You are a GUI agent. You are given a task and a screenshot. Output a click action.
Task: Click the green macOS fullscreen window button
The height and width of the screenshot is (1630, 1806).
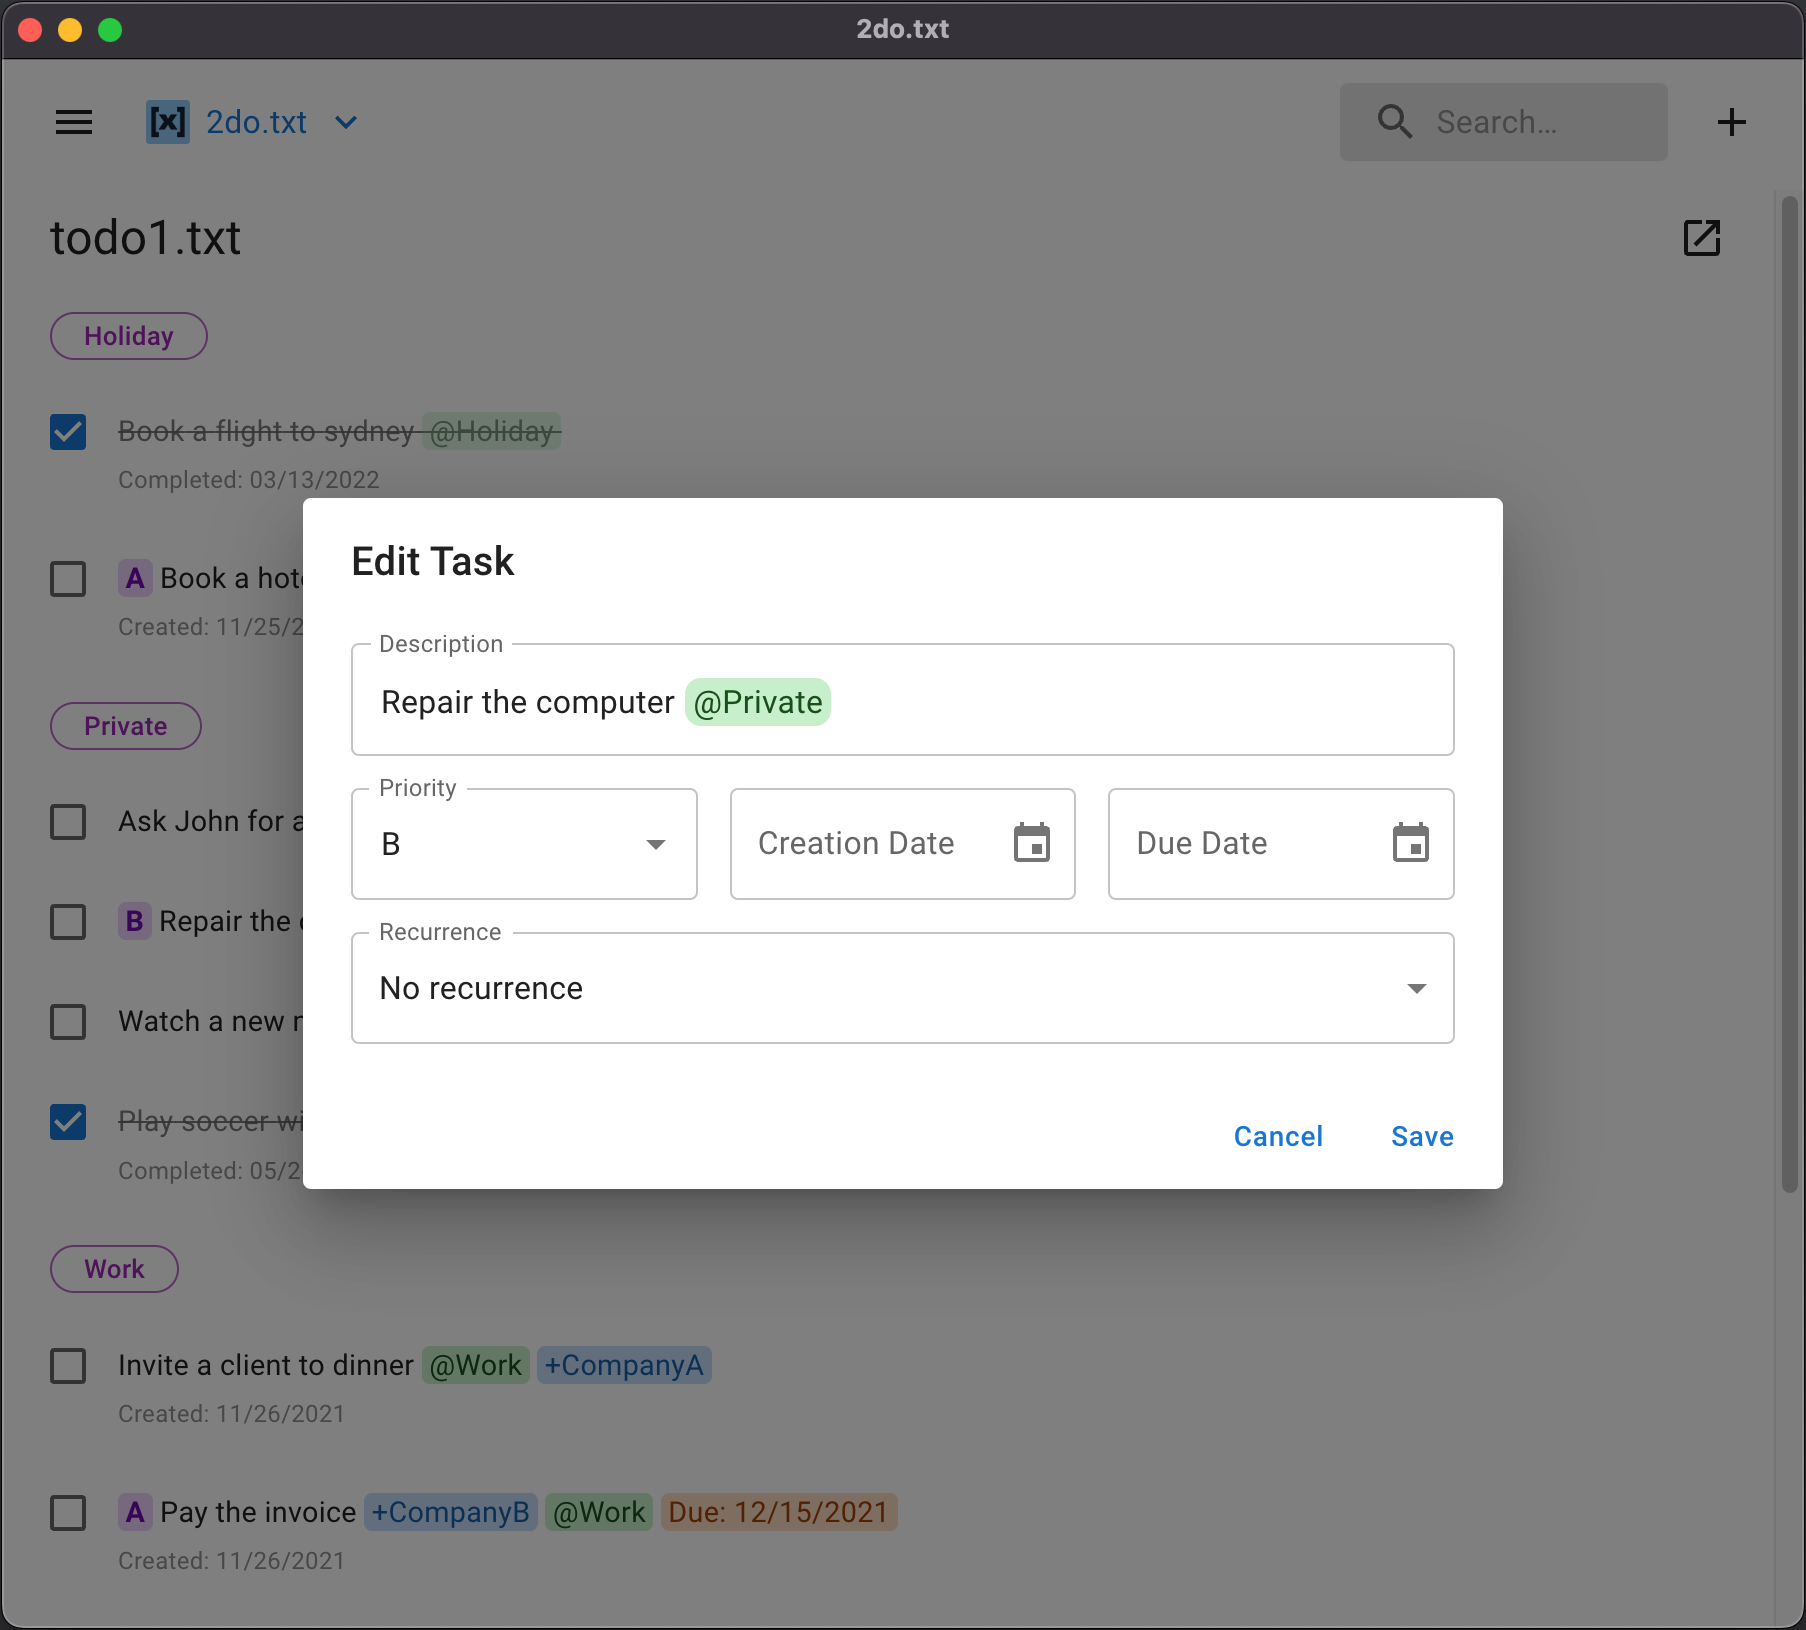110,30
